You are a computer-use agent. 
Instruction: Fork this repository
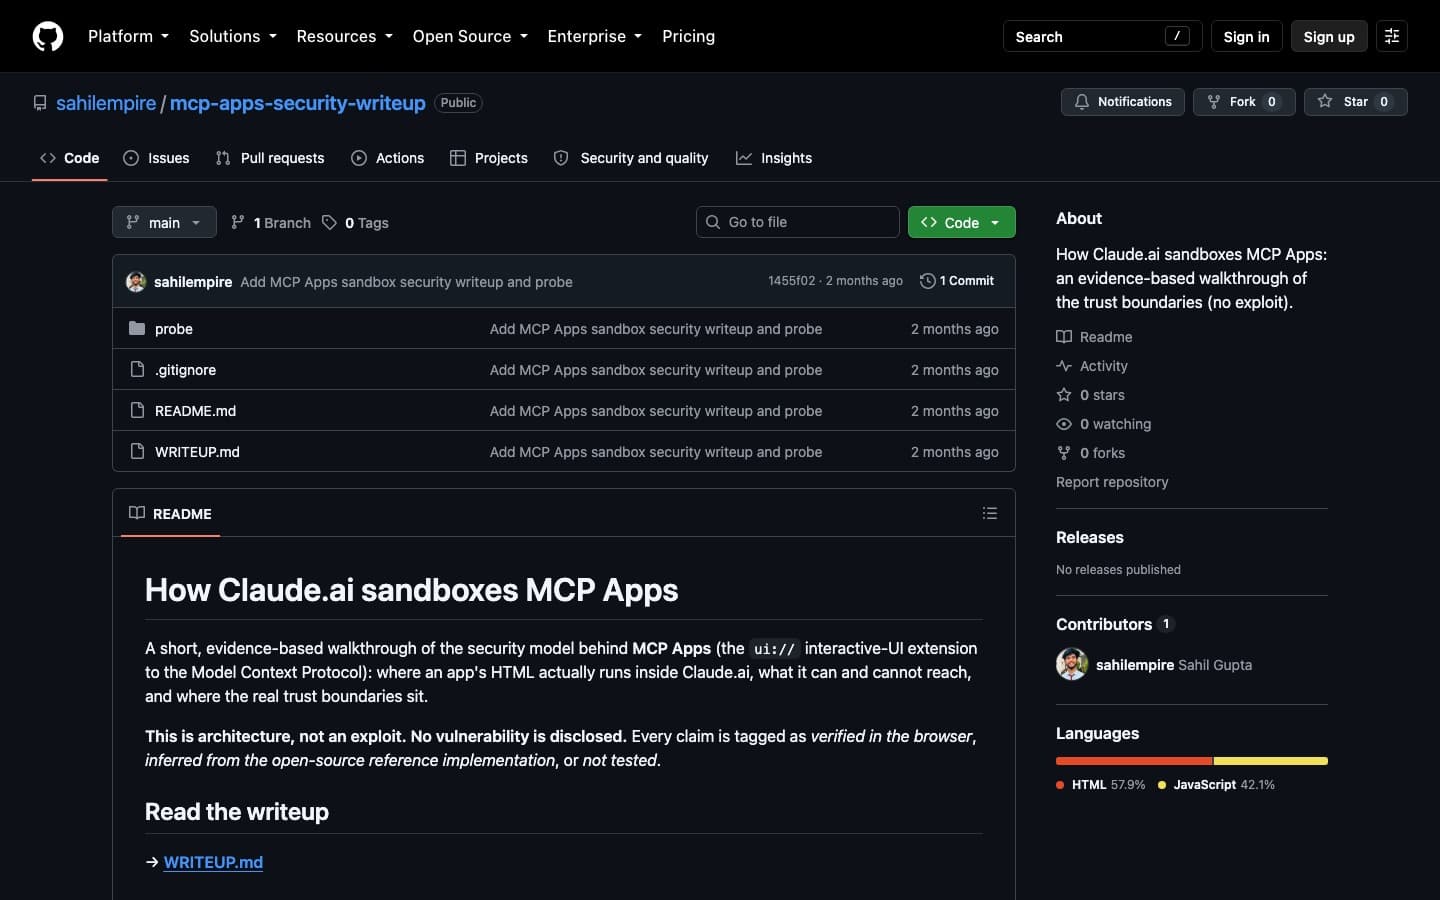pyautogui.click(x=1244, y=102)
